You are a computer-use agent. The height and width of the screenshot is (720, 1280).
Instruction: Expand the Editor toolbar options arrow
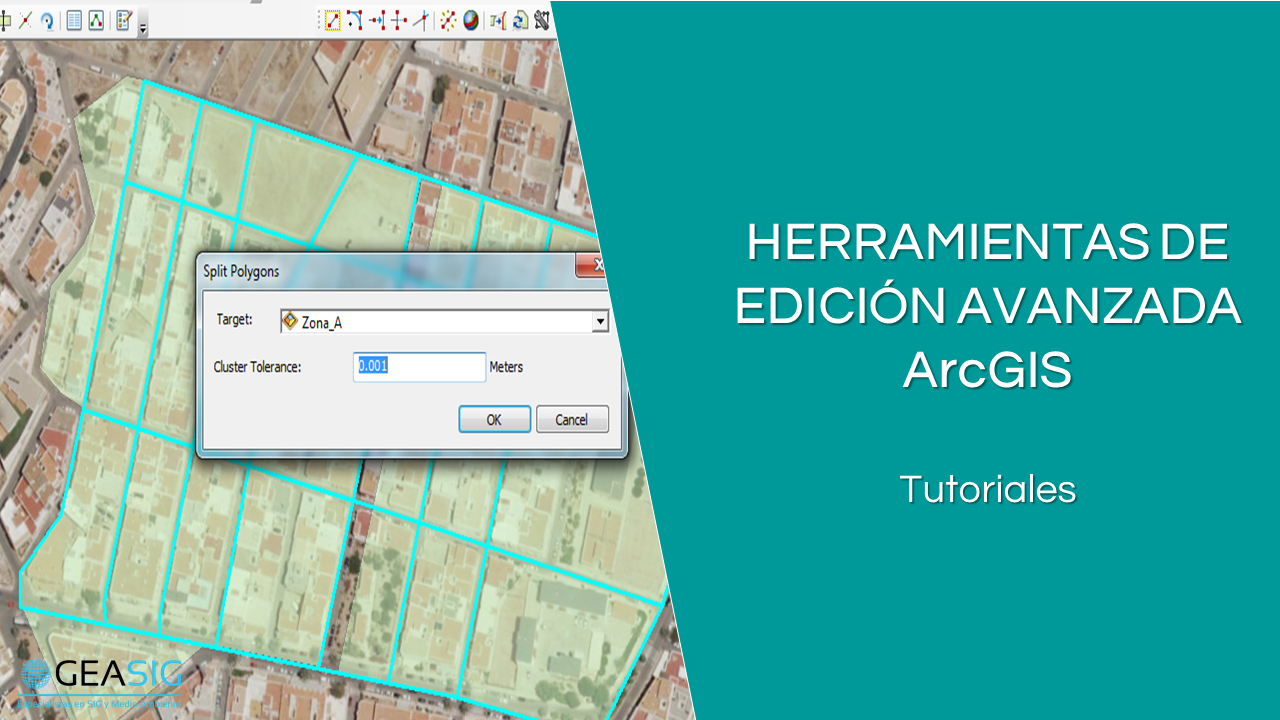point(143,28)
